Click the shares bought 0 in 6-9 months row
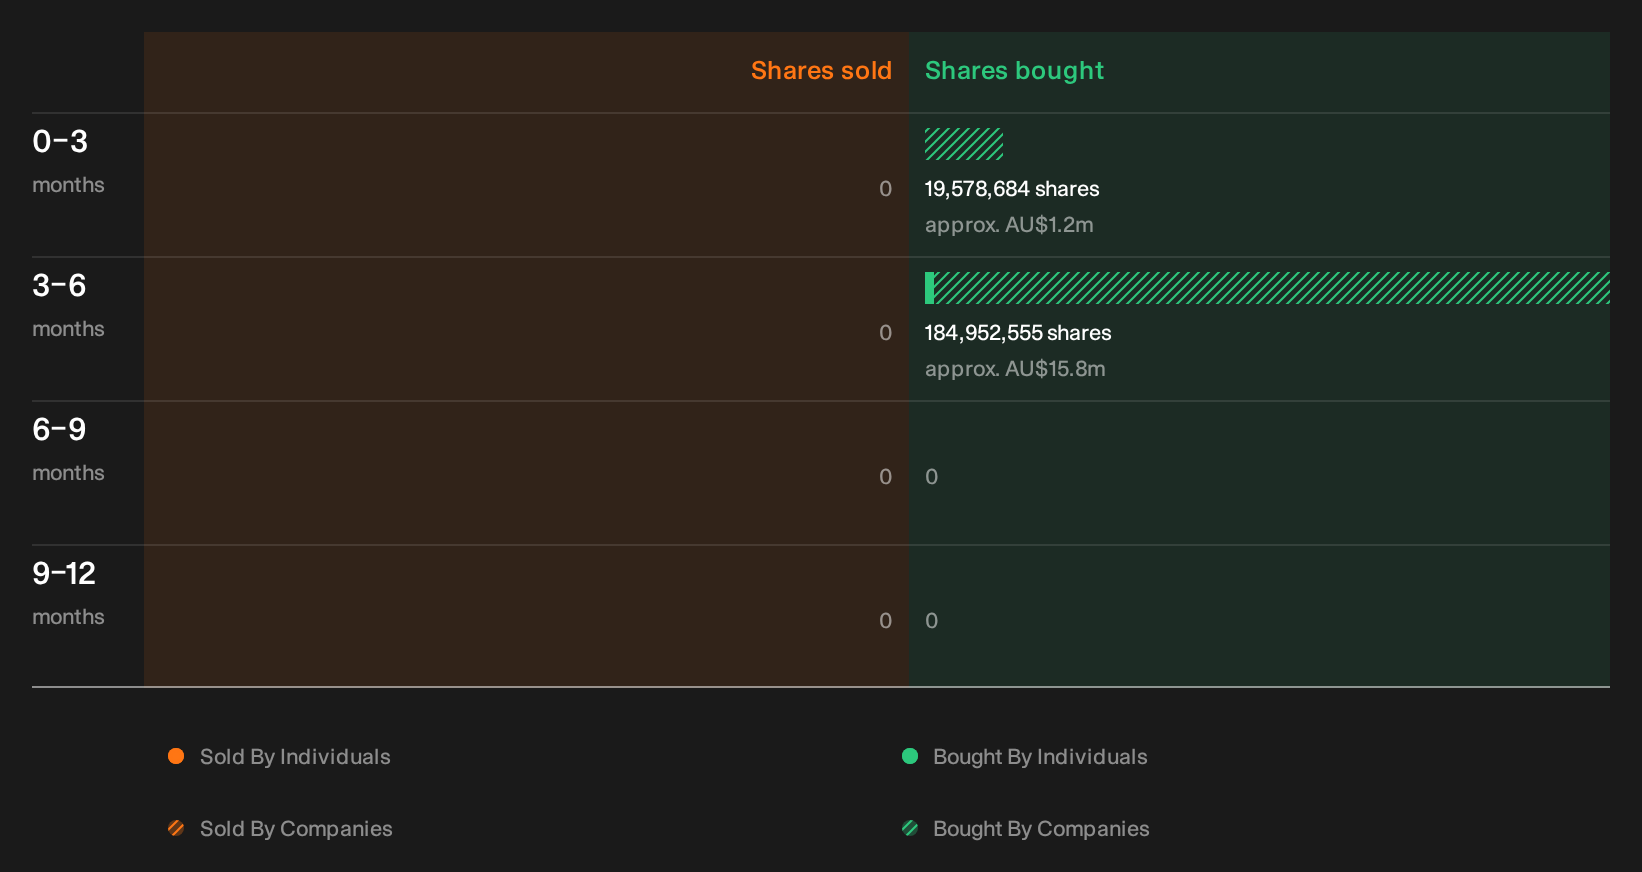The image size is (1642, 872). [x=931, y=477]
